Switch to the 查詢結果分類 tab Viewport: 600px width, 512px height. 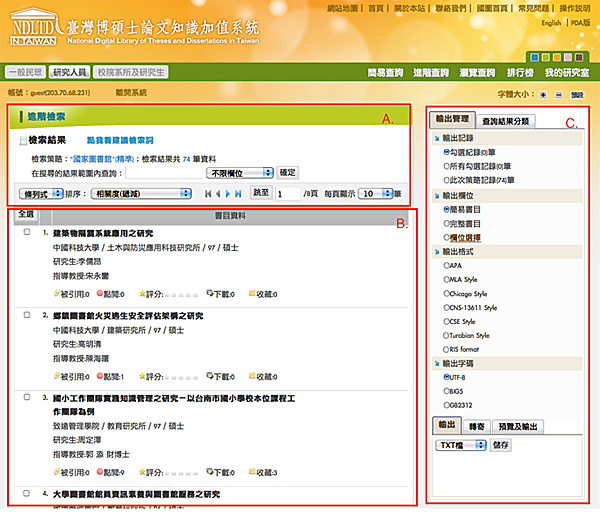tap(506, 120)
